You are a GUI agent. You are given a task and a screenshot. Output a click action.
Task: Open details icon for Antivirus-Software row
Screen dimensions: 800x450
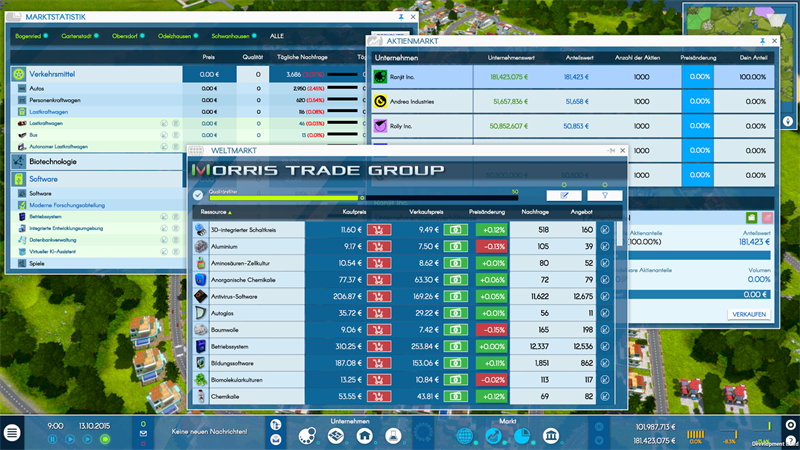(606, 297)
